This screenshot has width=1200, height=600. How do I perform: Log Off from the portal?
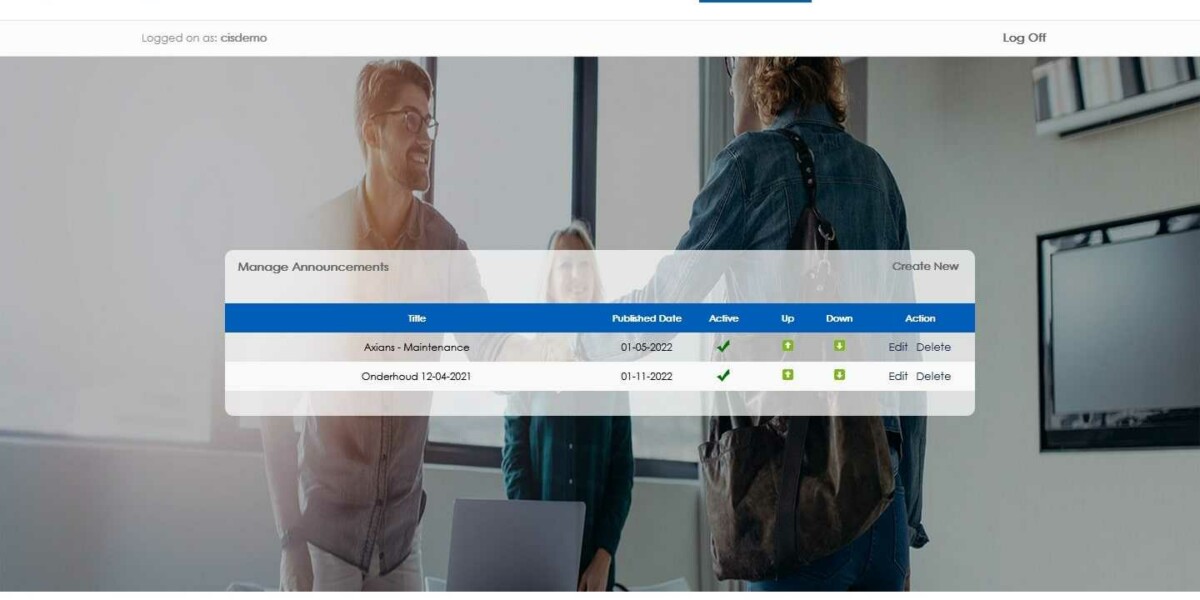coord(1024,38)
